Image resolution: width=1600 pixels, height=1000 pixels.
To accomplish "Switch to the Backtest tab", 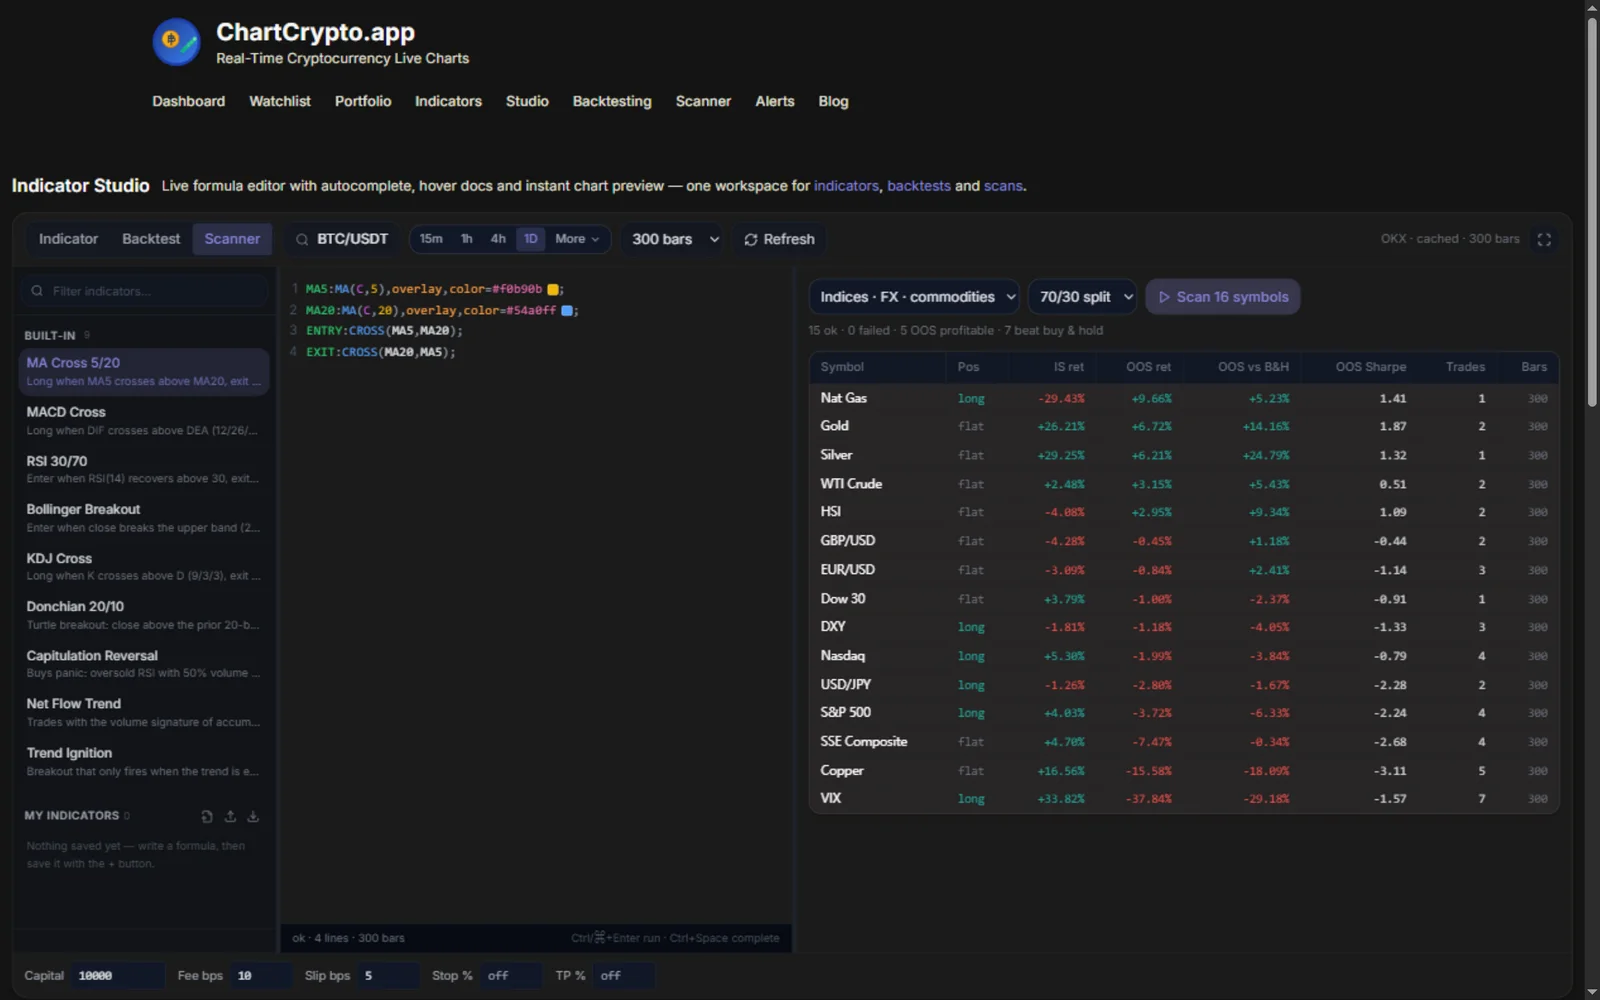I will click(151, 239).
